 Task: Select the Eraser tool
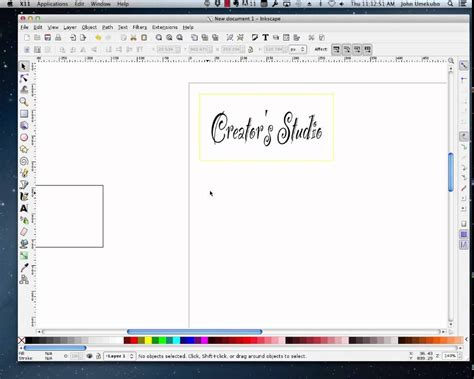(x=24, y=232)
